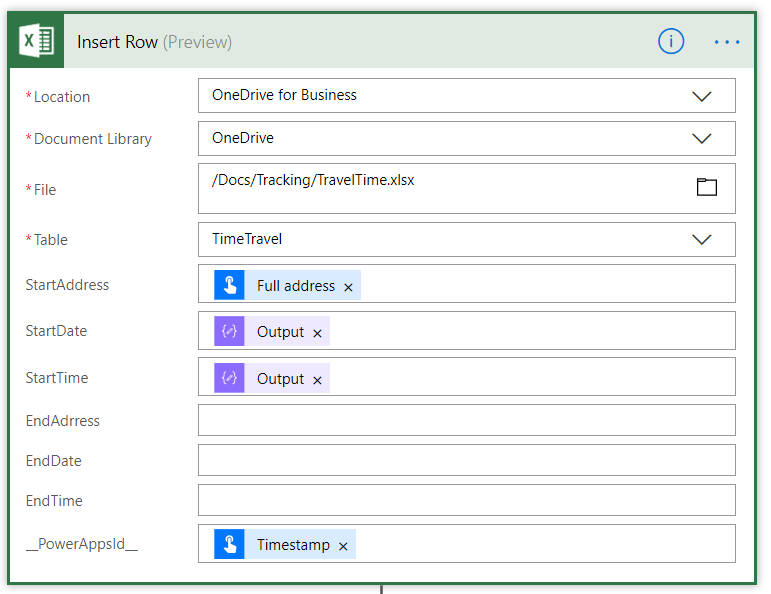Click the TravelTime.xlsx file path field

pos(440,187)
